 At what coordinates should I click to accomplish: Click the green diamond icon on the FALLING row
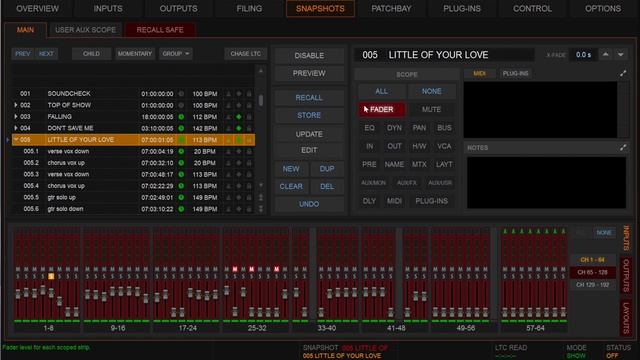(239, 117)
